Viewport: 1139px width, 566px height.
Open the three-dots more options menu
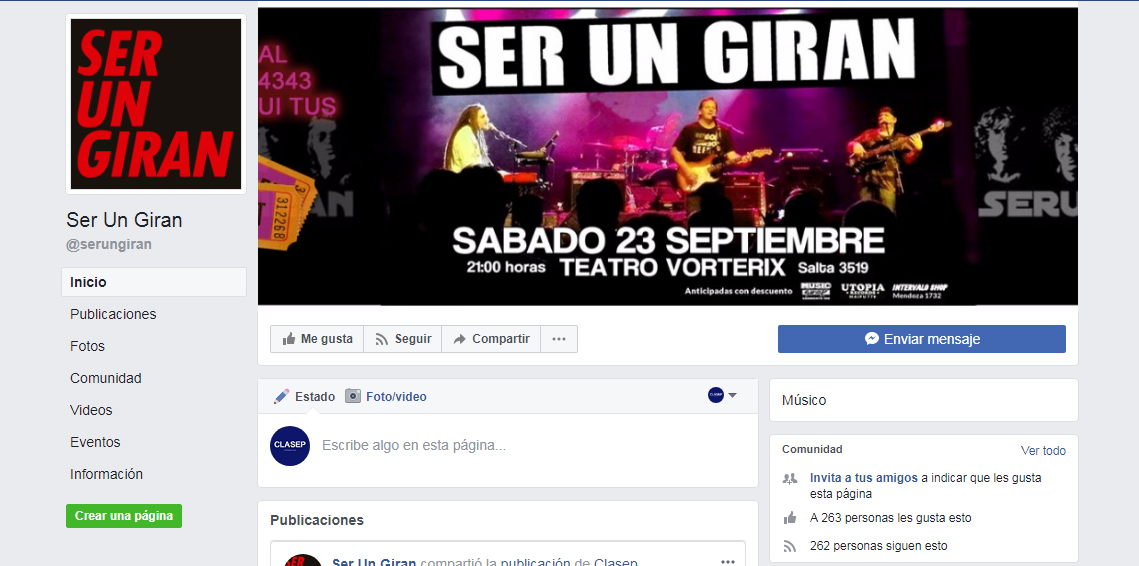(x=559, y=339)
